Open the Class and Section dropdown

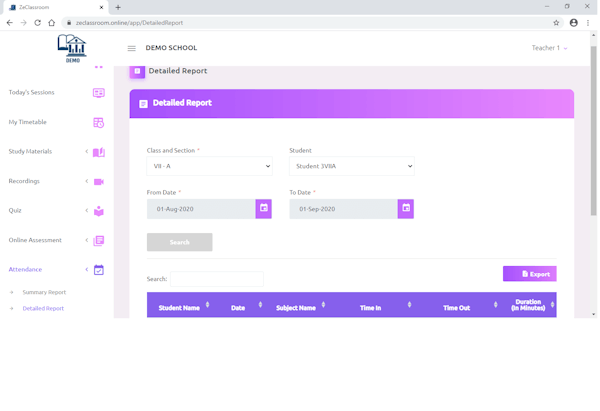[x=209, y=166]
